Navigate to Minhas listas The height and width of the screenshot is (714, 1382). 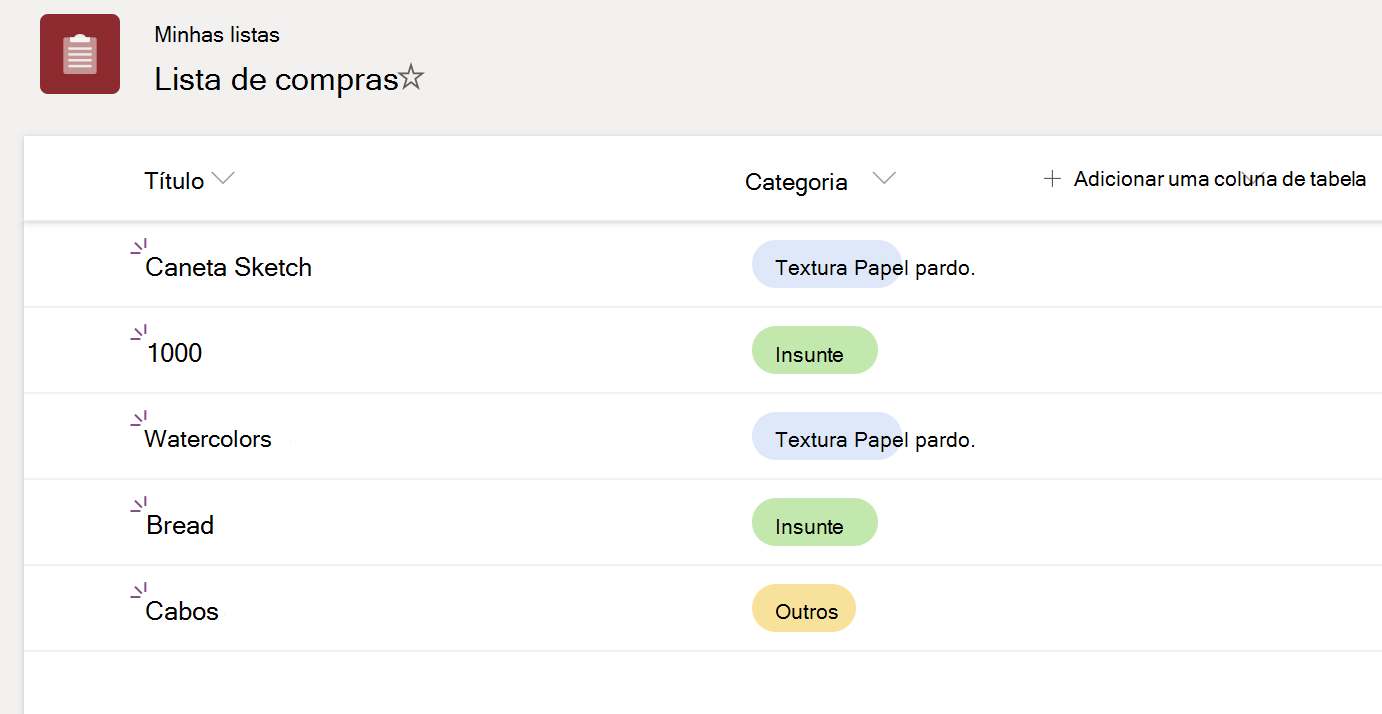pyautogui.click(x=217, y=34)
